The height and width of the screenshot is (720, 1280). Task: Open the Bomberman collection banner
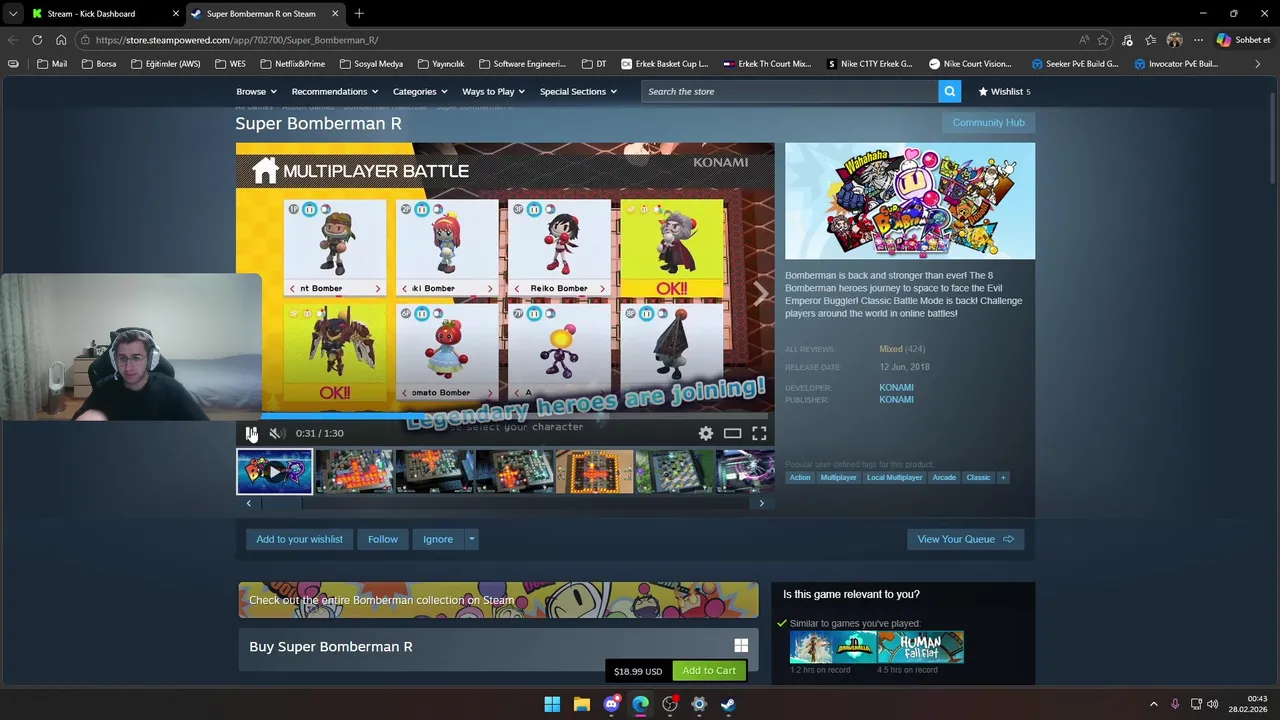tap(498, 600)
